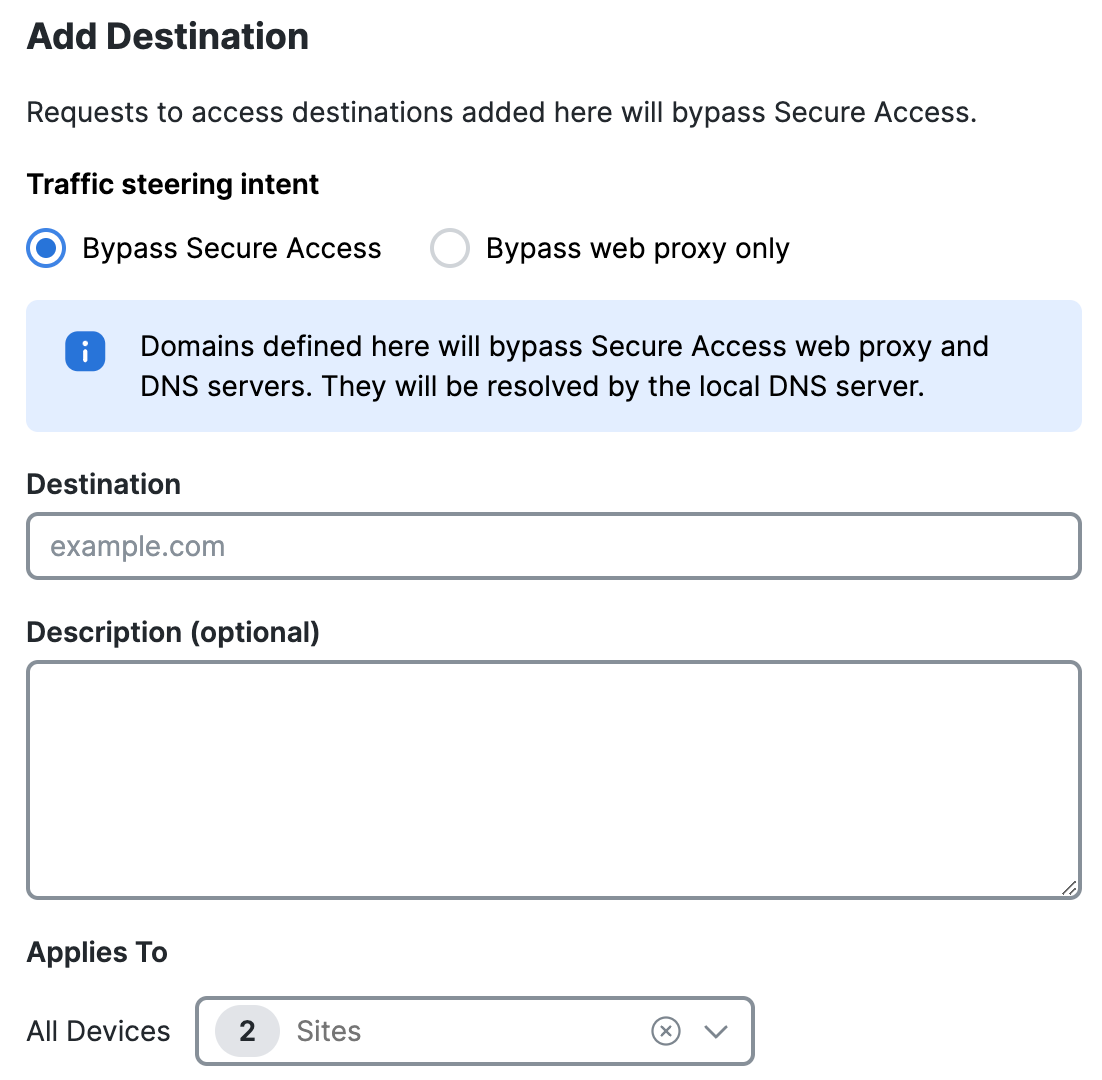This screenshot has width=1102, height=1080.
Task: Clear selected sites with the X icon
Action: pos(666,1031)
